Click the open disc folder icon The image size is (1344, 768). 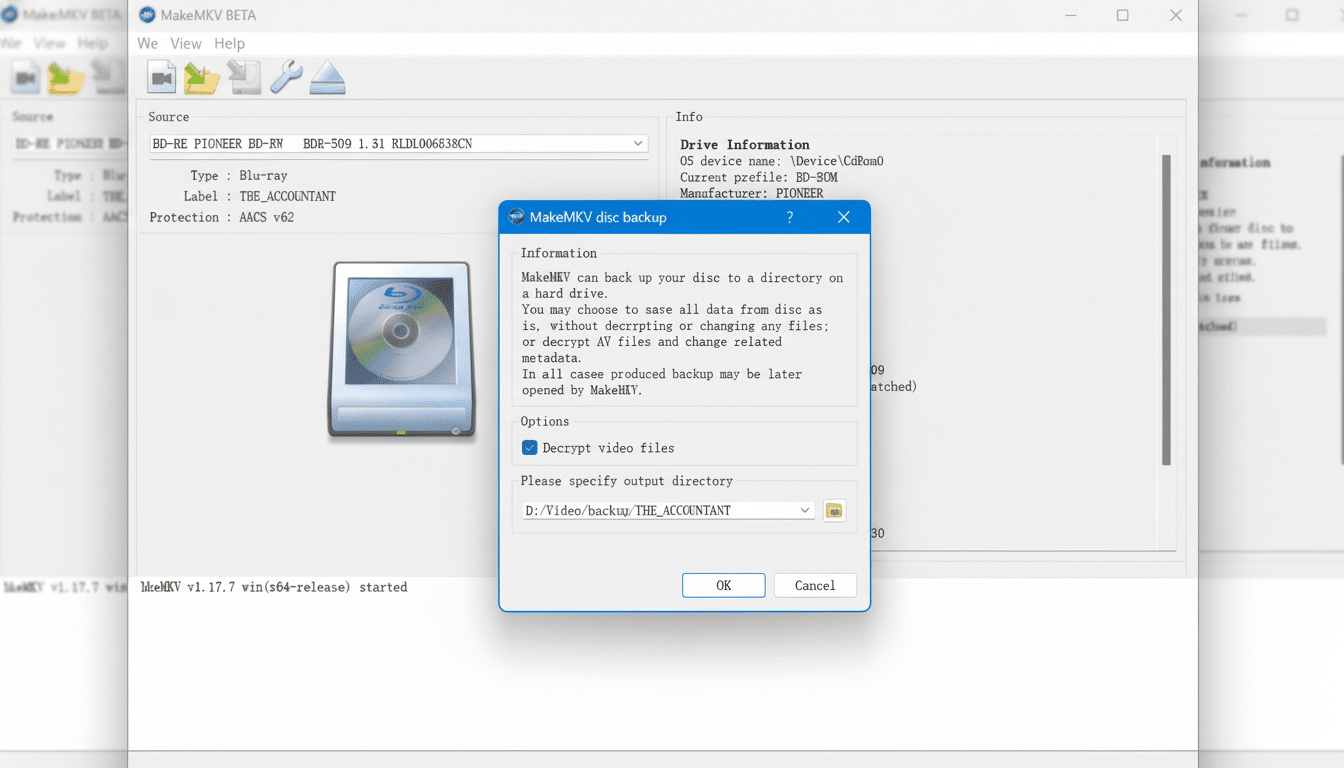201,77
